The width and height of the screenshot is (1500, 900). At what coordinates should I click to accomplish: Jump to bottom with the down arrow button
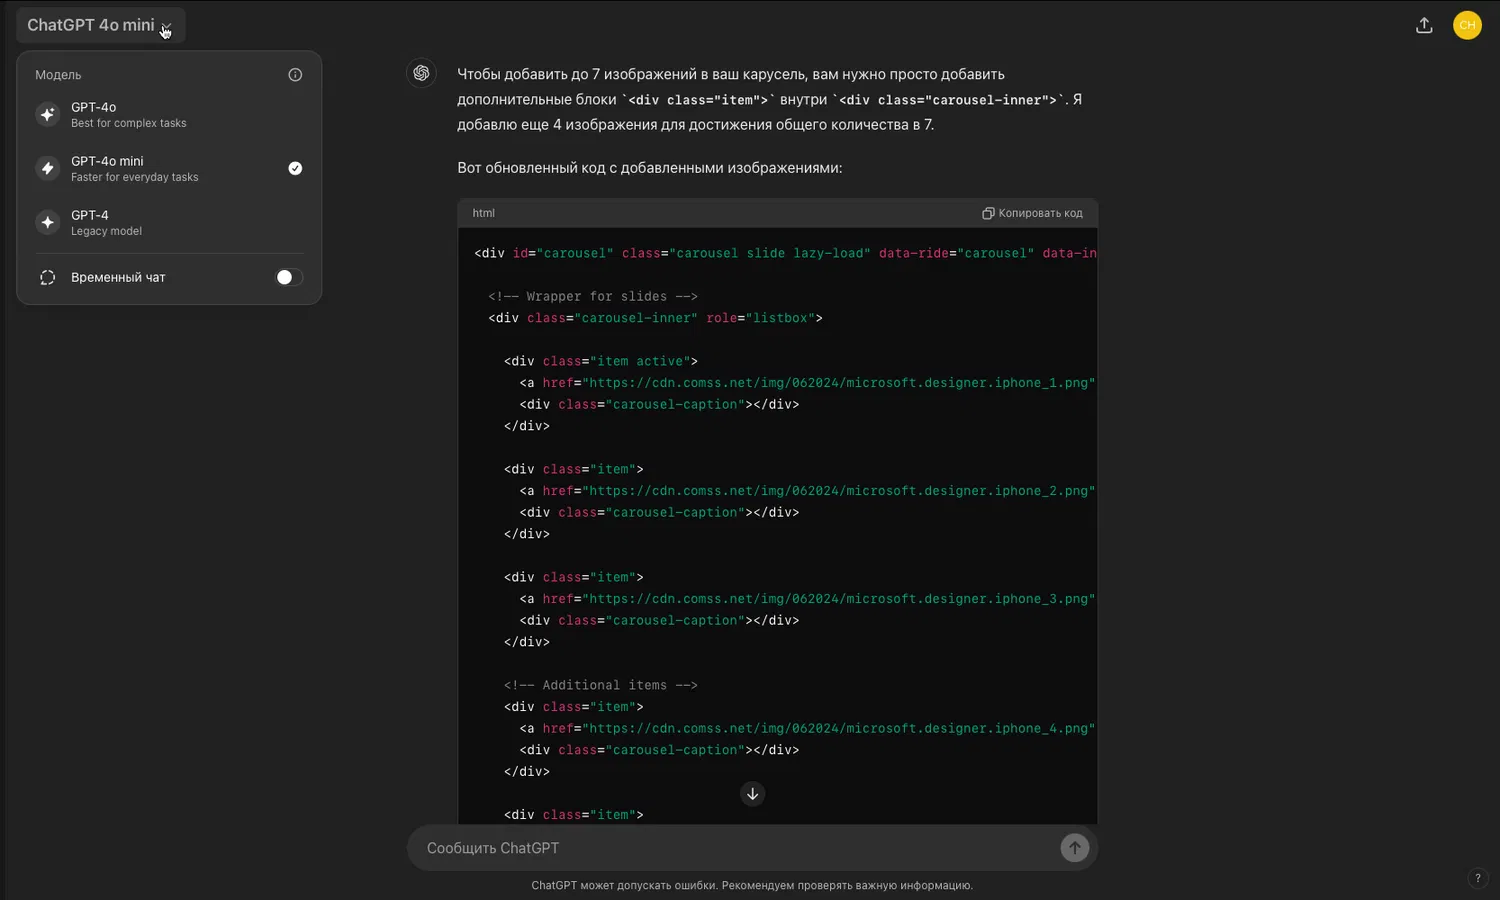(752, 794)
